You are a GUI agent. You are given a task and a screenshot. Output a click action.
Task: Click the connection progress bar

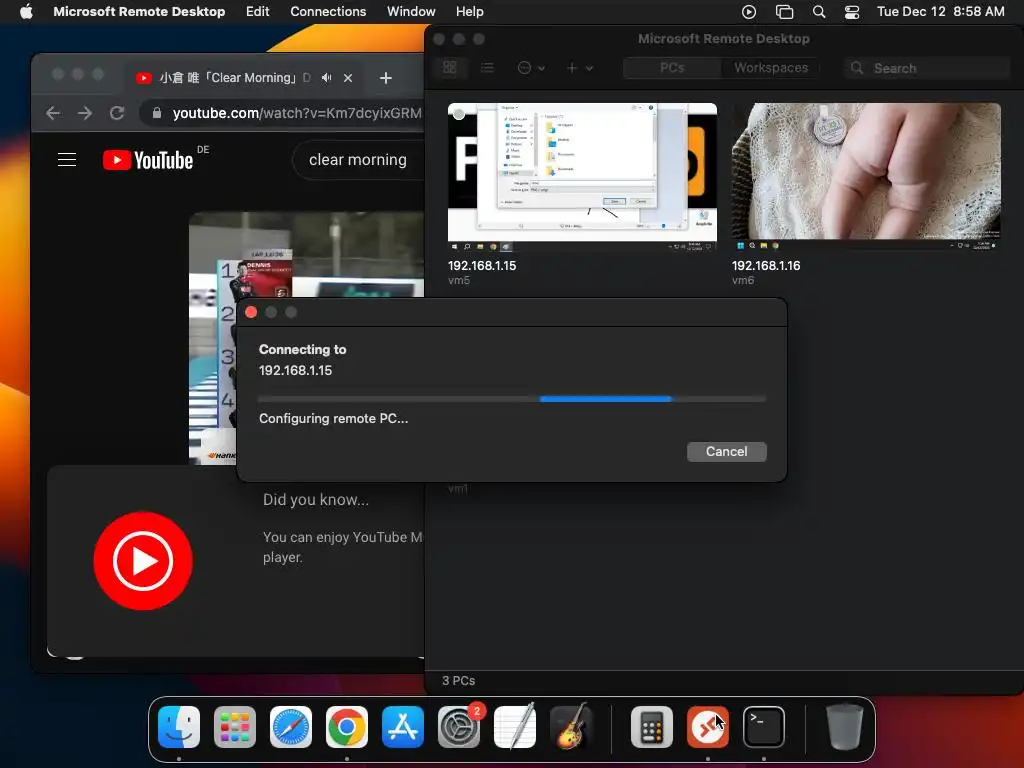(x=512, y=398)
